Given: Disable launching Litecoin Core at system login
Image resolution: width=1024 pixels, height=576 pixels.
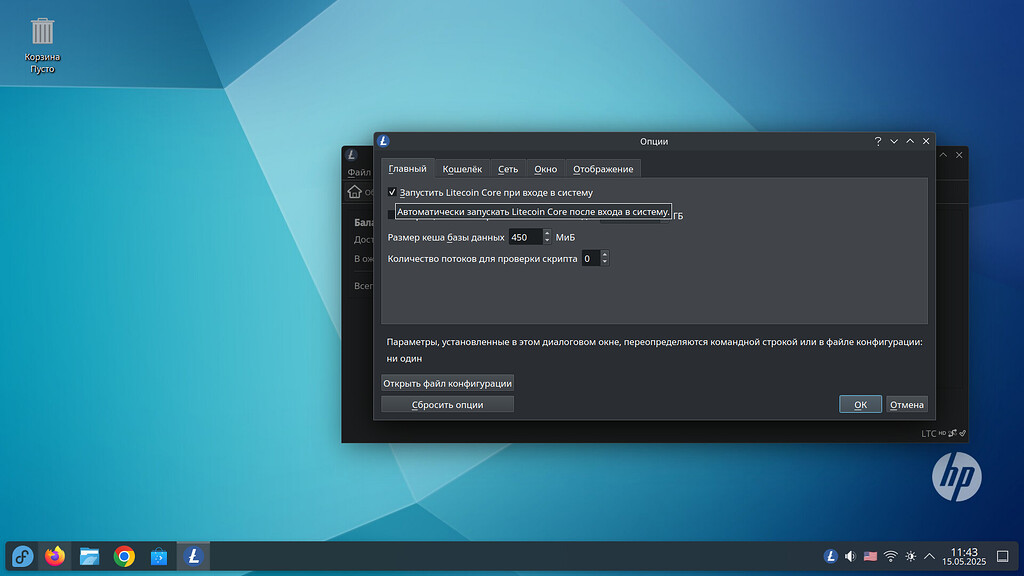Looking at the screenshot, I should coord(390,192).
